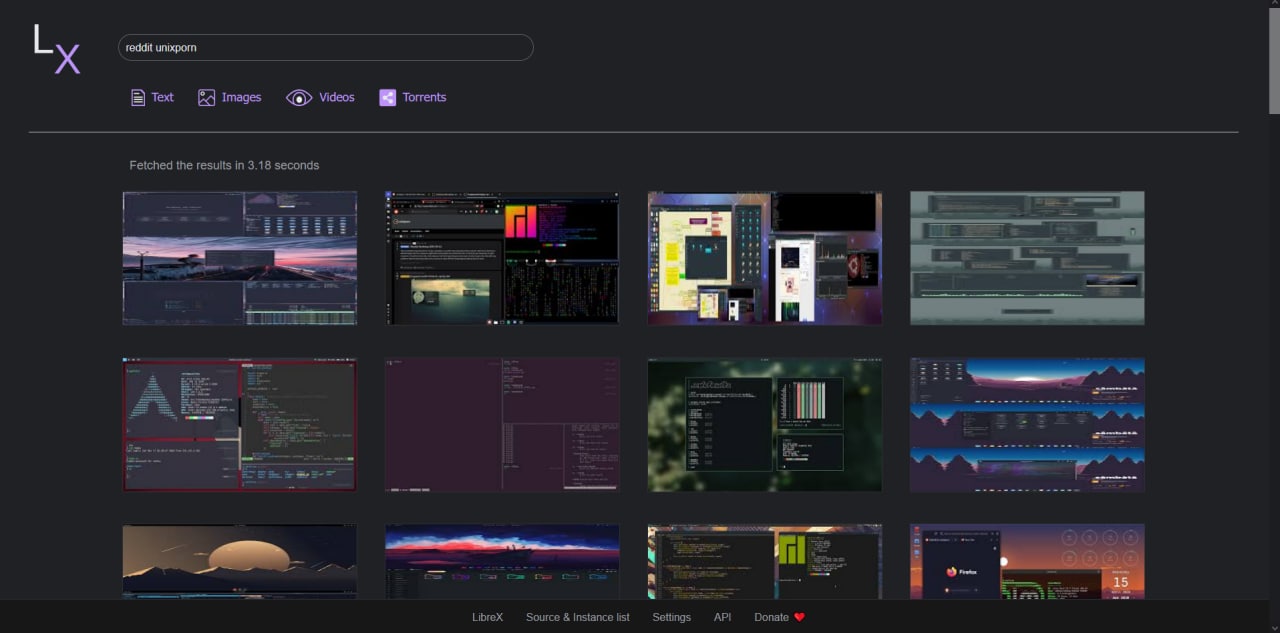Open the Torrents results tab
The height and width of the screenshot is (633, 1280).
click(412, 97)
